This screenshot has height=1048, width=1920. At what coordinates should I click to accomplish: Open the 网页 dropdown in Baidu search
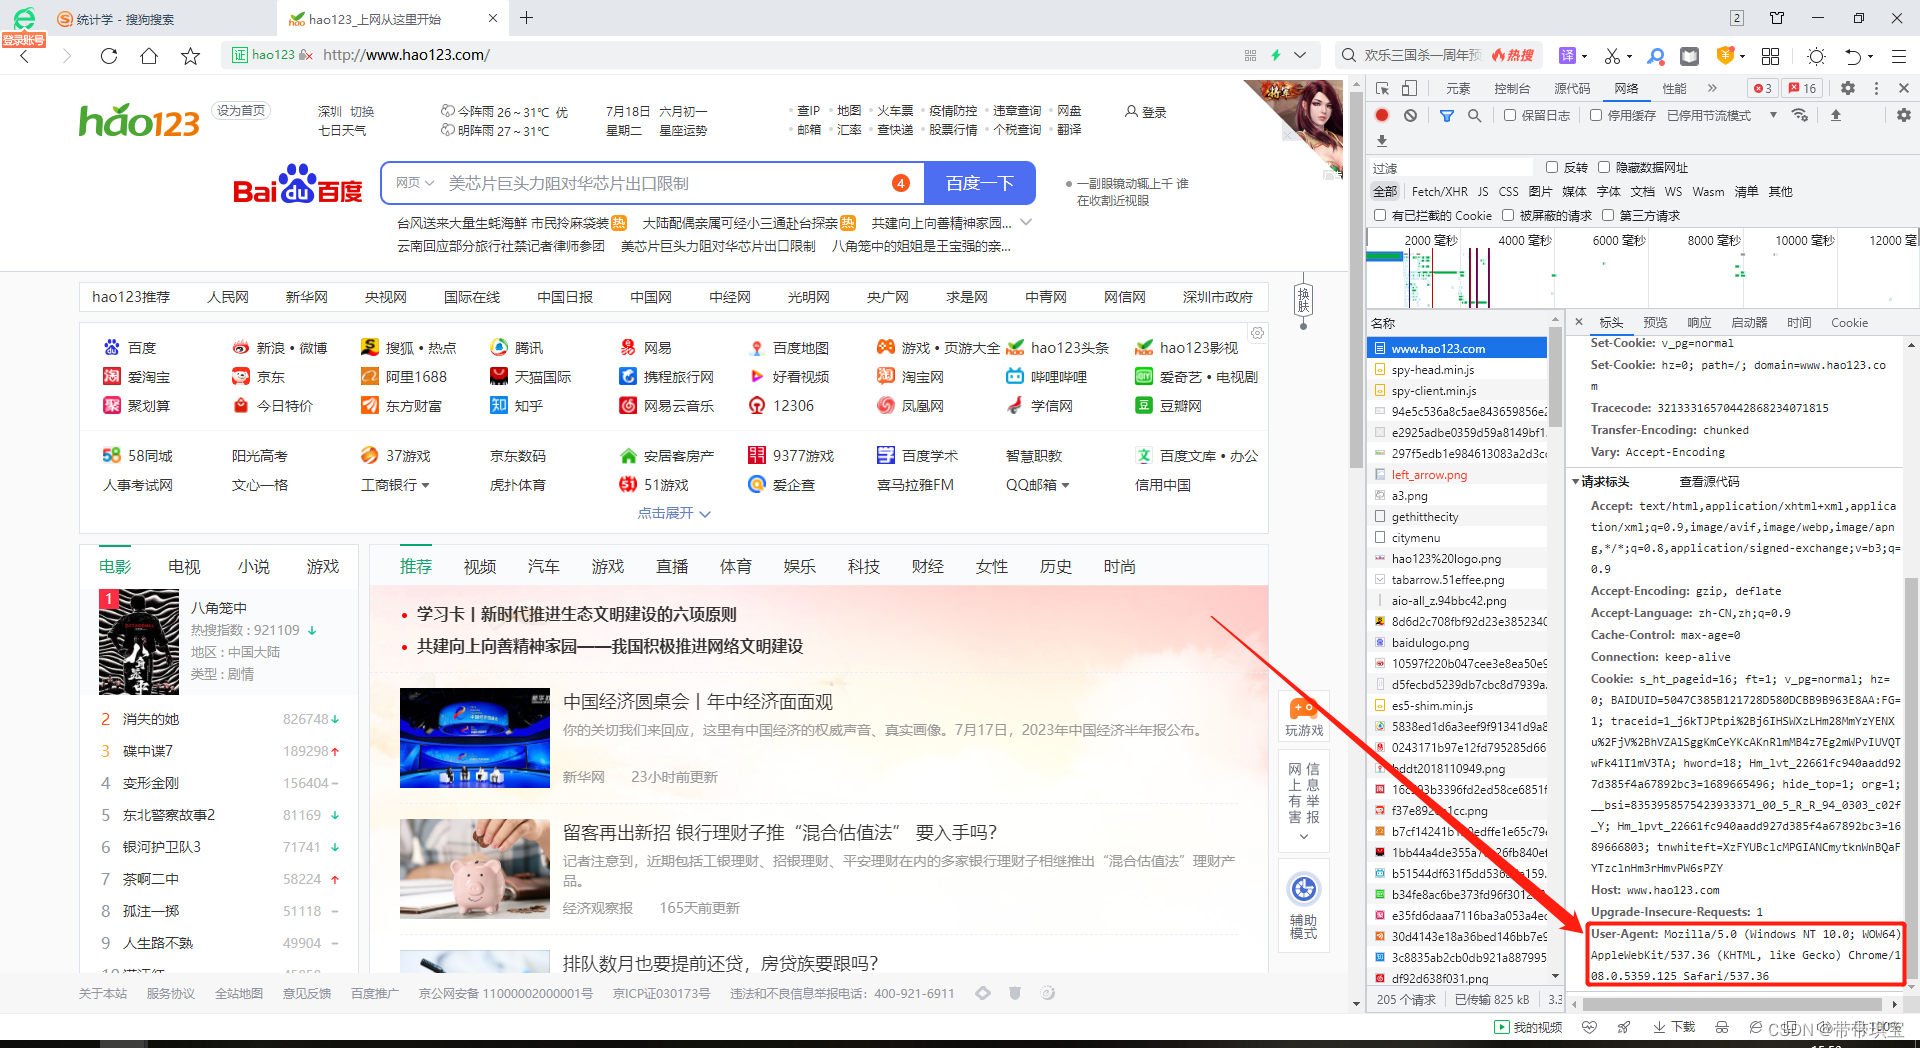(x=414, y=182)
